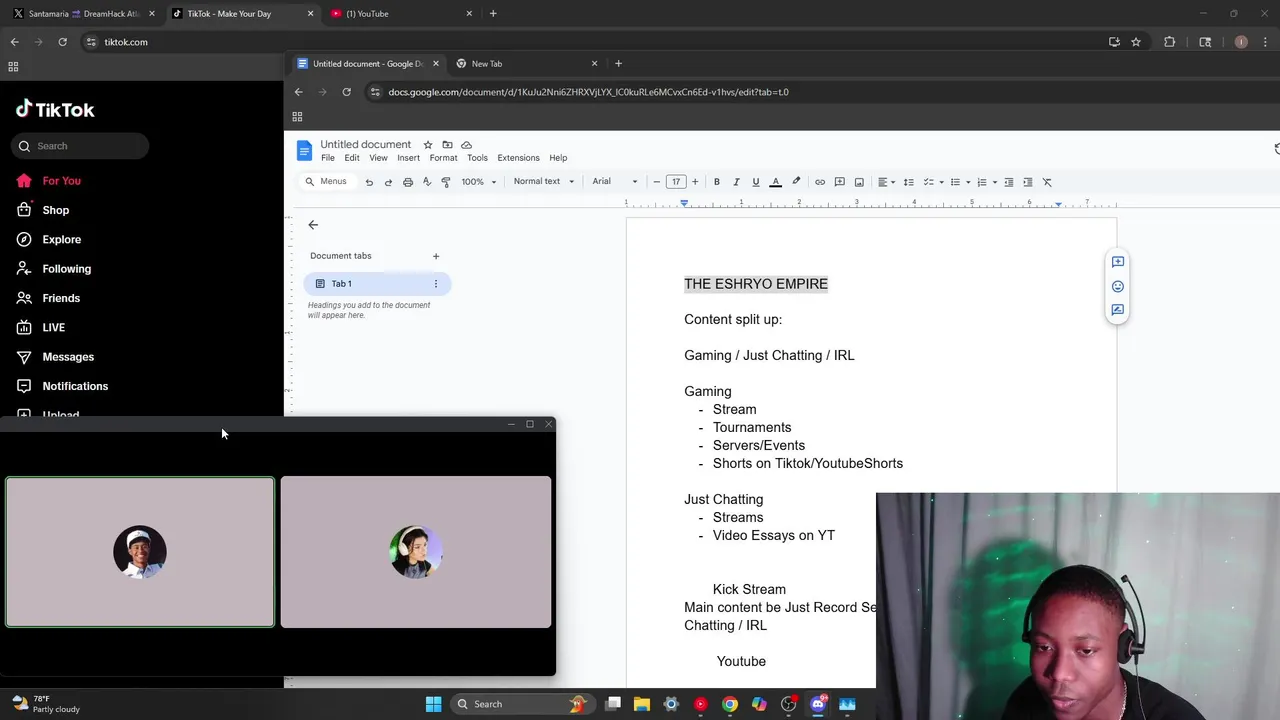
Task: Move the document using the folder icon
Action: (447, 145)
